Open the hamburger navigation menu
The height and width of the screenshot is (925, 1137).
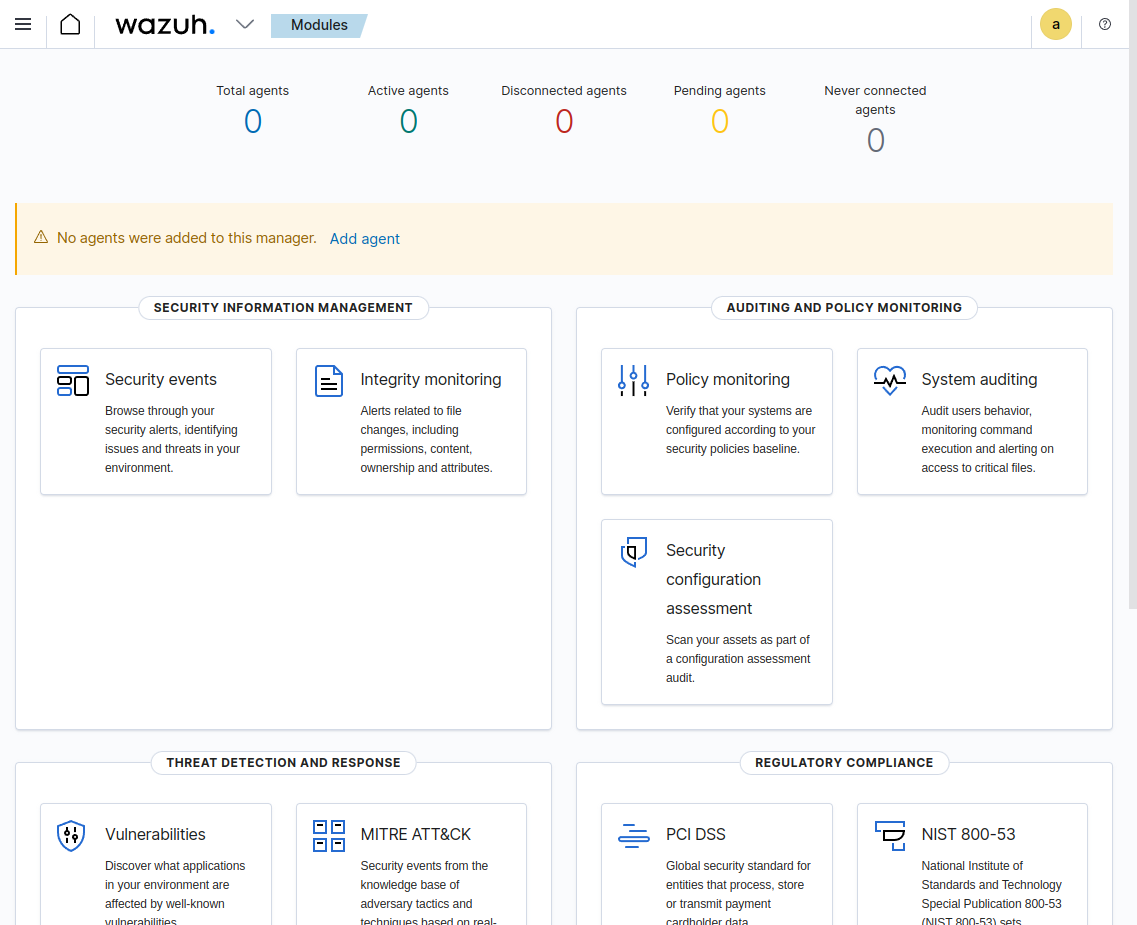(x=22, y=24)
